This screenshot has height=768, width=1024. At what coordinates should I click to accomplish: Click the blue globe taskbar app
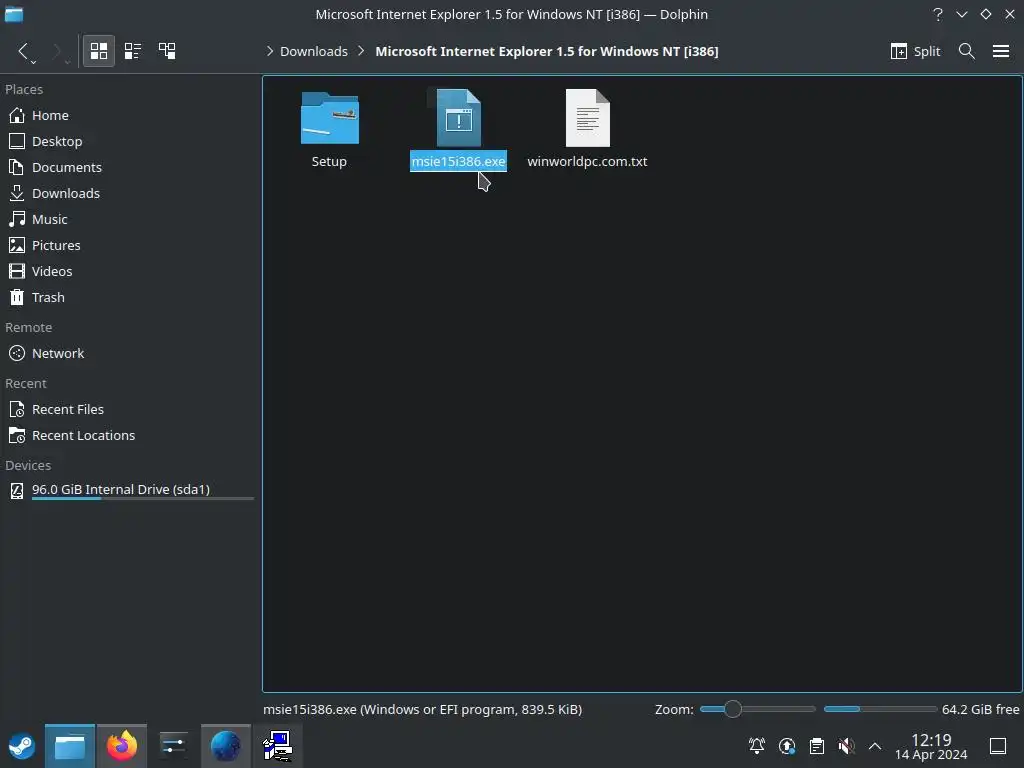225,746
